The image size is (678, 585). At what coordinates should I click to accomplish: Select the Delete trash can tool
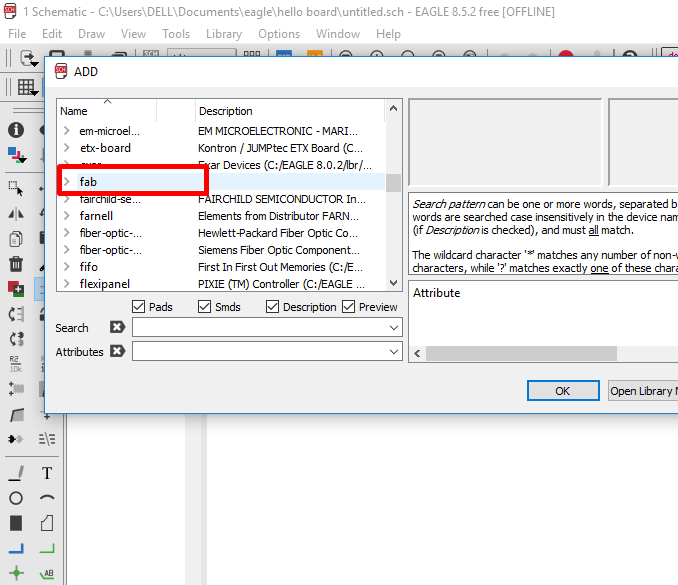pyautogui.click(x=16, y=264)
